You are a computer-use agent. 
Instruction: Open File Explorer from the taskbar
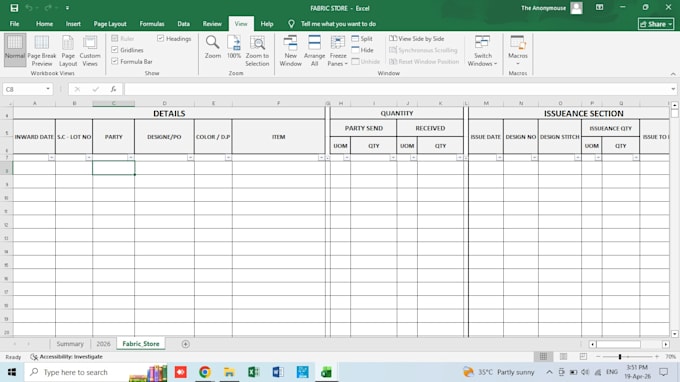tap(229, 372)
